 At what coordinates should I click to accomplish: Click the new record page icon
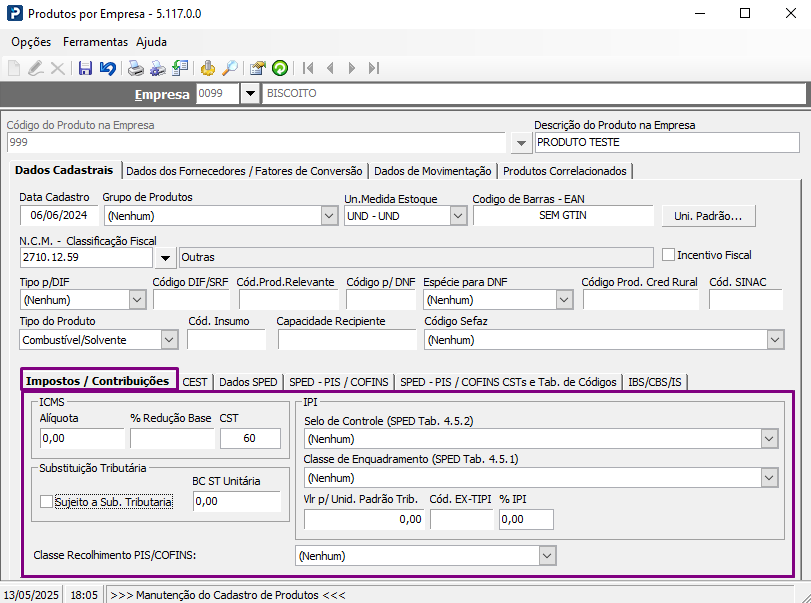tap(14, 68)
